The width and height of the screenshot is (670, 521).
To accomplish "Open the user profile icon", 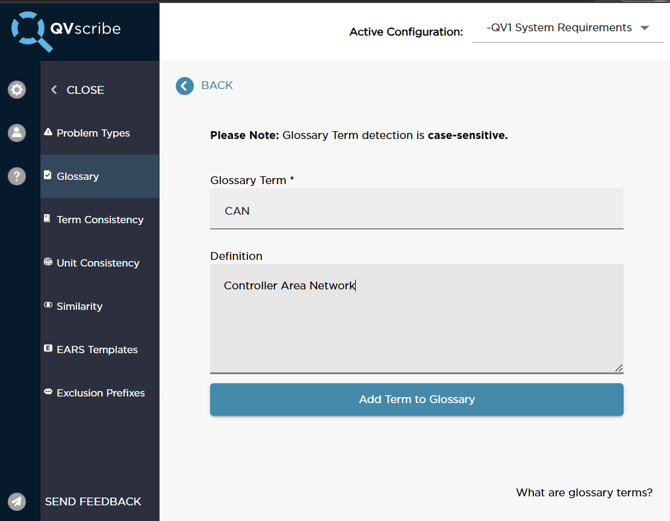I will tap(17, 133).
